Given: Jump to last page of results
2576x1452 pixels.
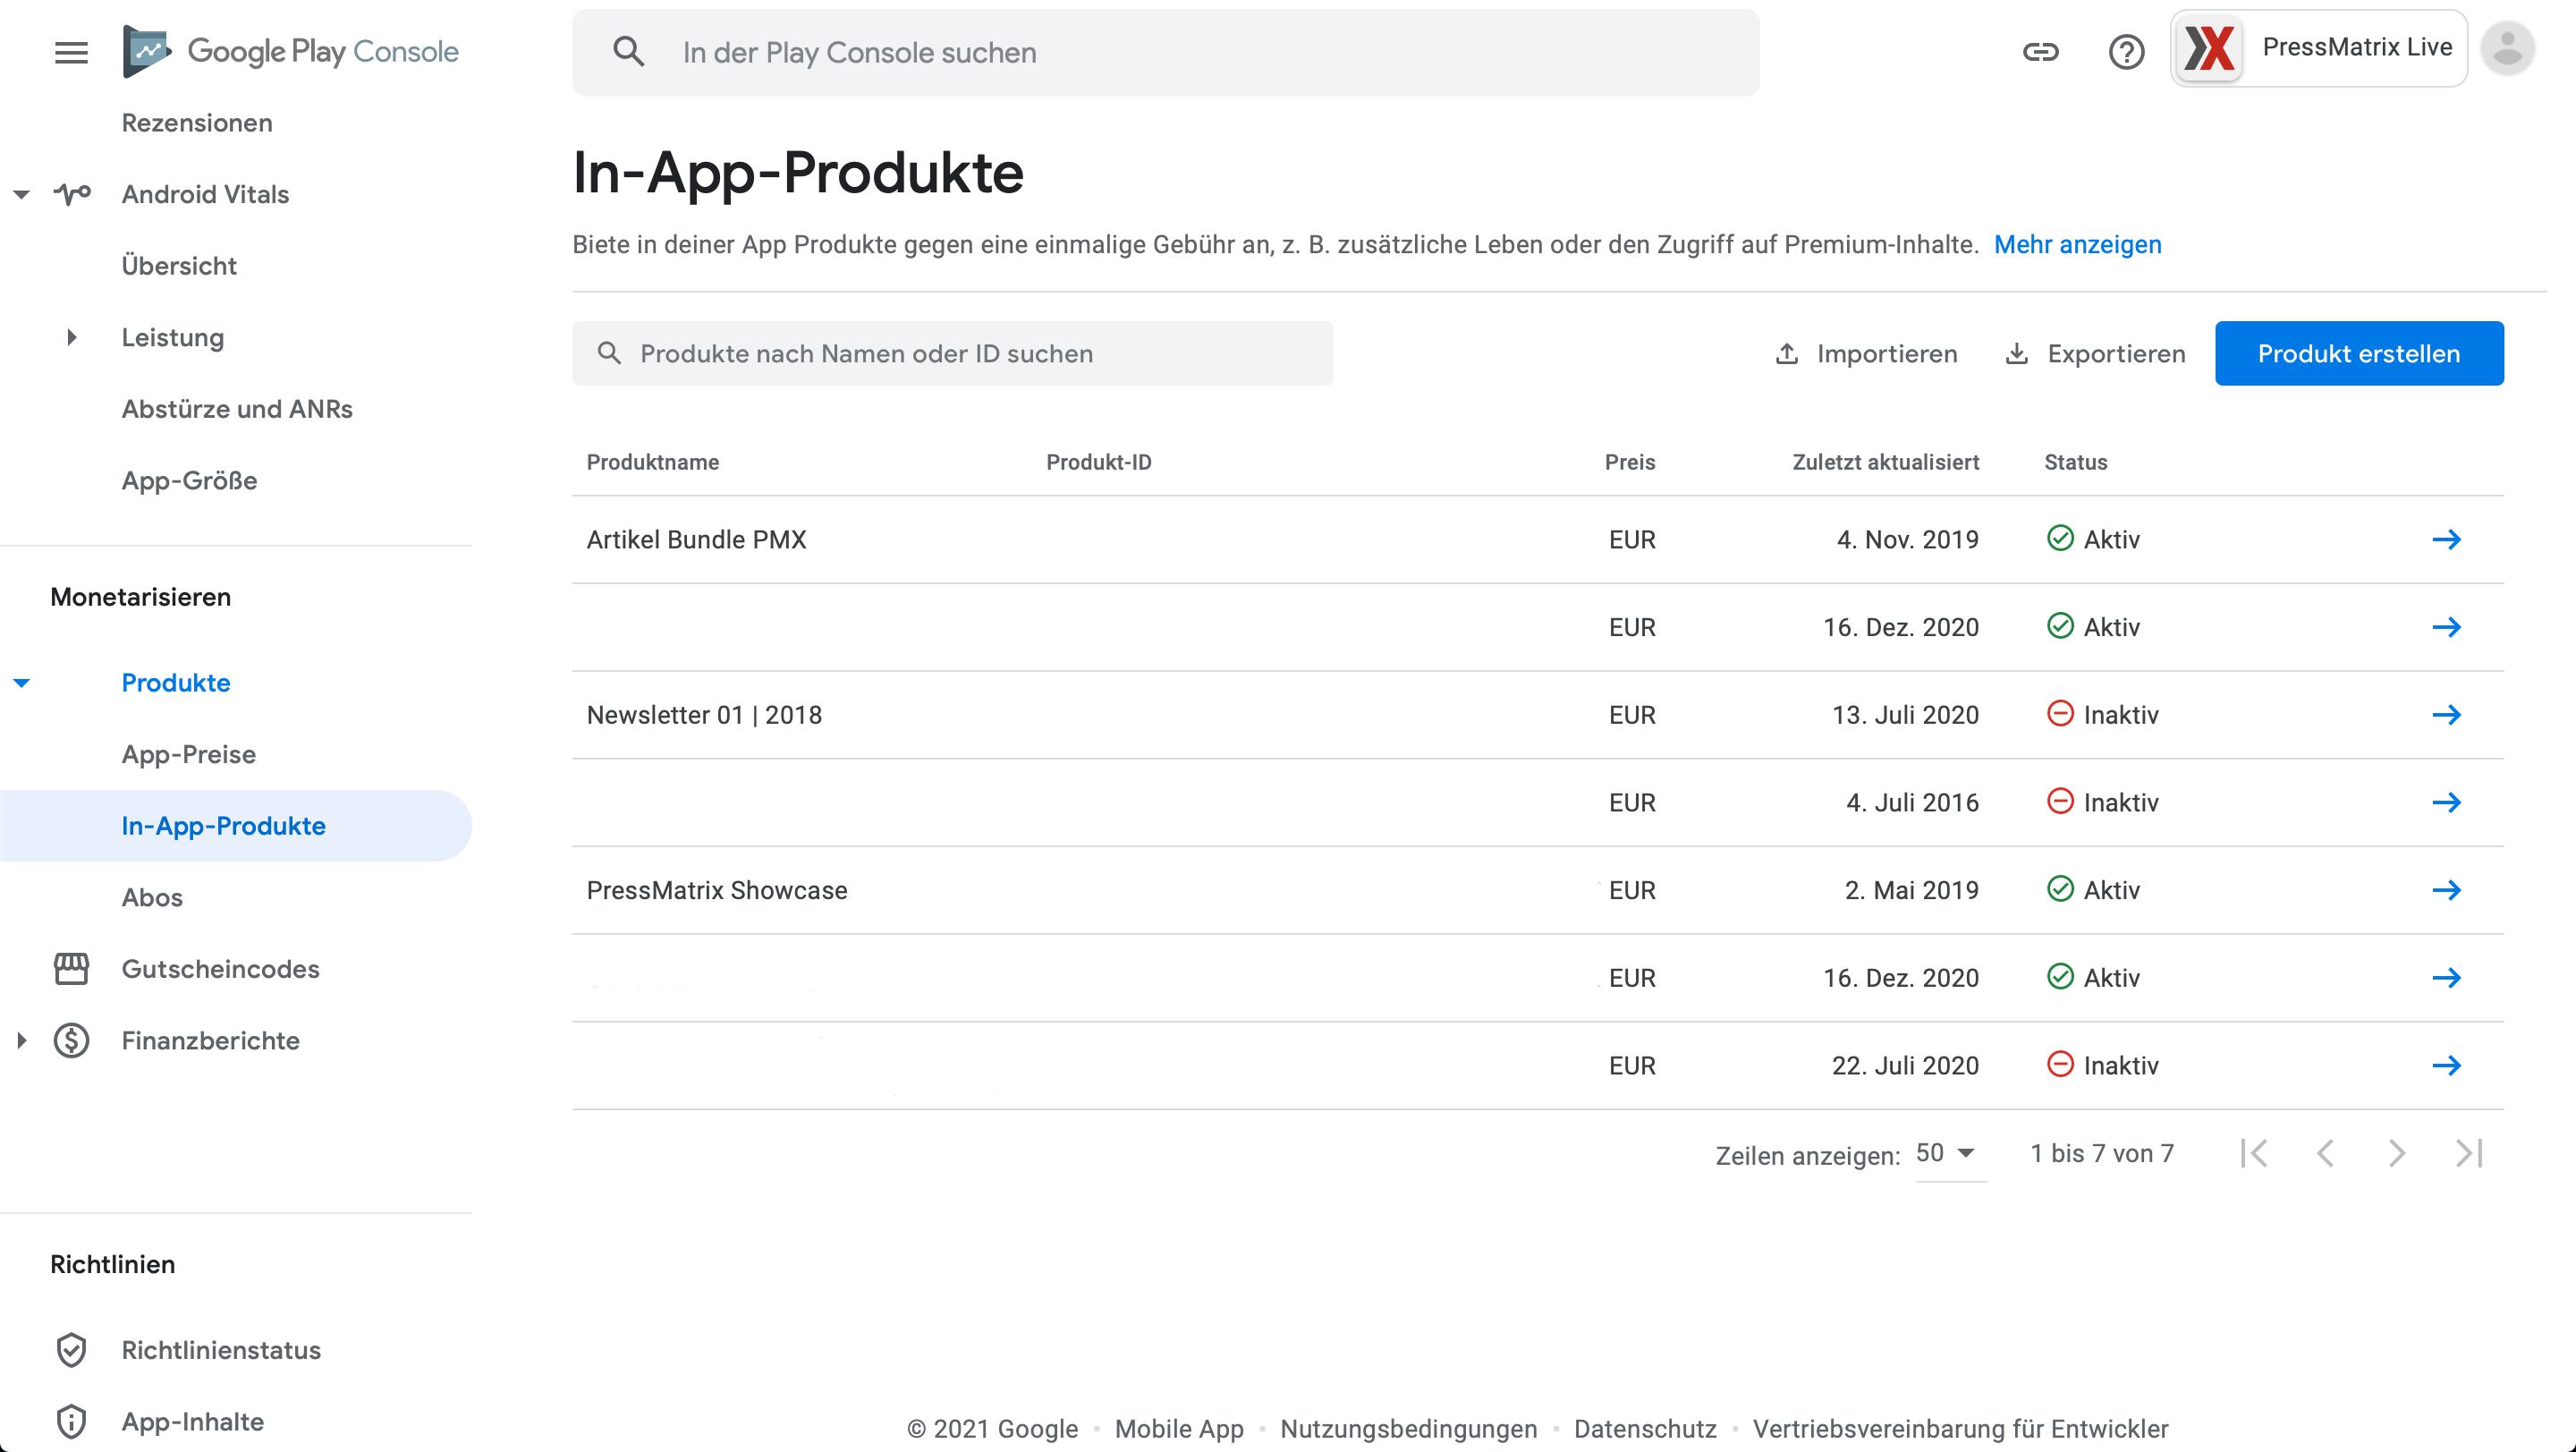Looking at the screenshot, I should 2469,1154.
